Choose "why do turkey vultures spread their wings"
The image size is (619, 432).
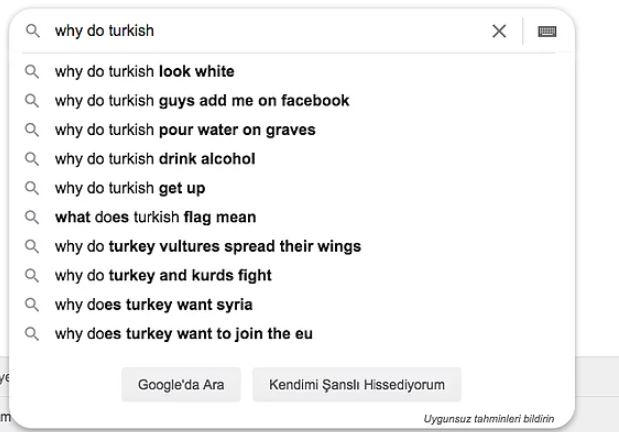208,246
